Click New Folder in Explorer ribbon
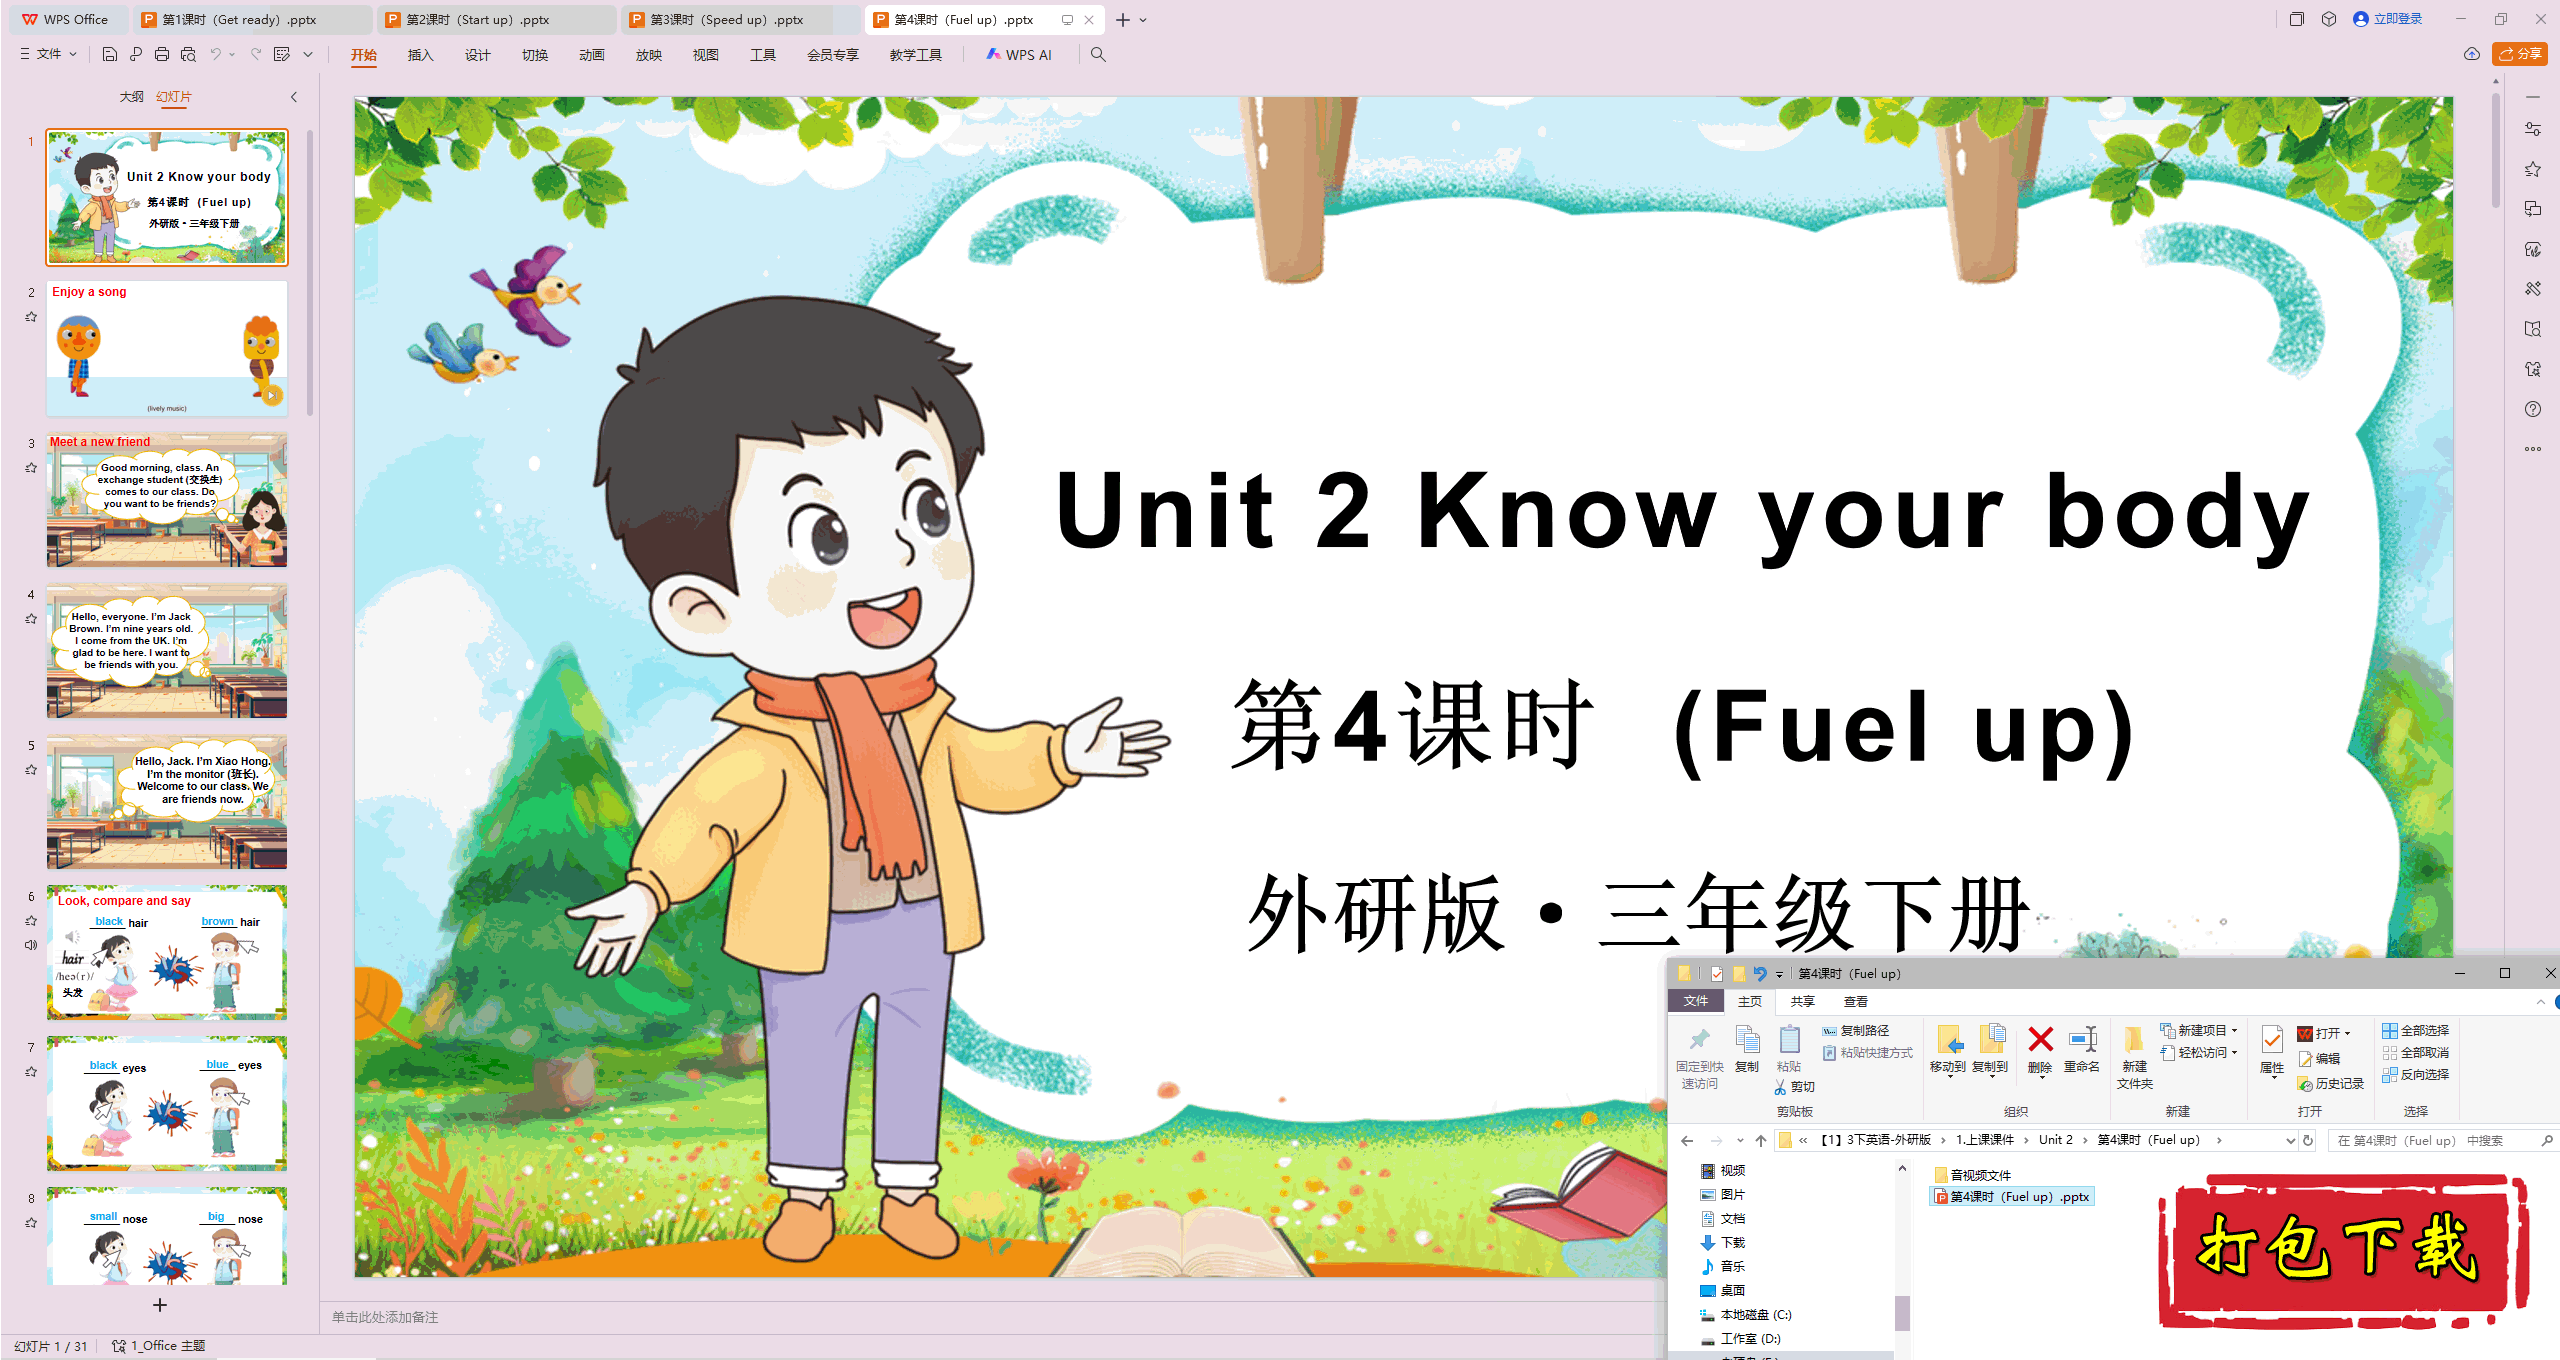The width and height of the screenshot is (2560, 1360). (2135, 1057)
